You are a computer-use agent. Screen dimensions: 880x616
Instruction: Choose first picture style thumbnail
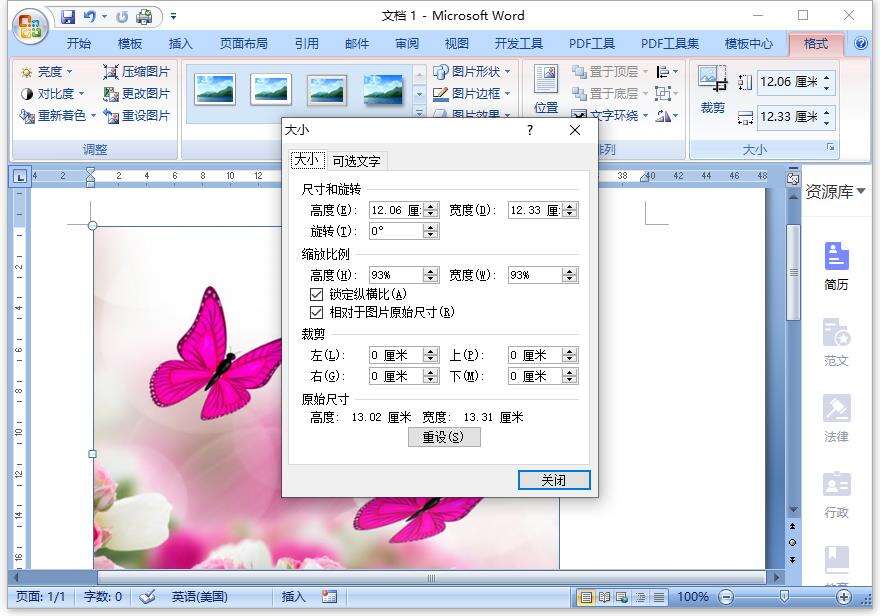click(x=214, y=89)
